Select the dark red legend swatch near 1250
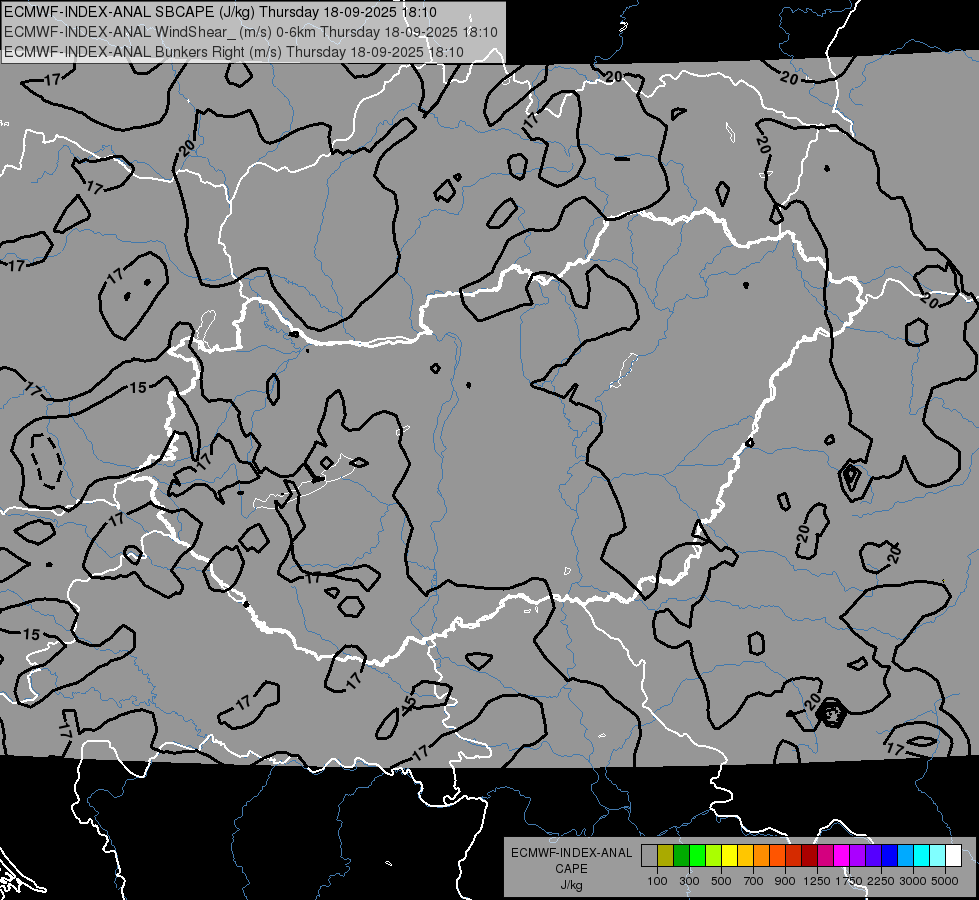 (x=809, y=856)
